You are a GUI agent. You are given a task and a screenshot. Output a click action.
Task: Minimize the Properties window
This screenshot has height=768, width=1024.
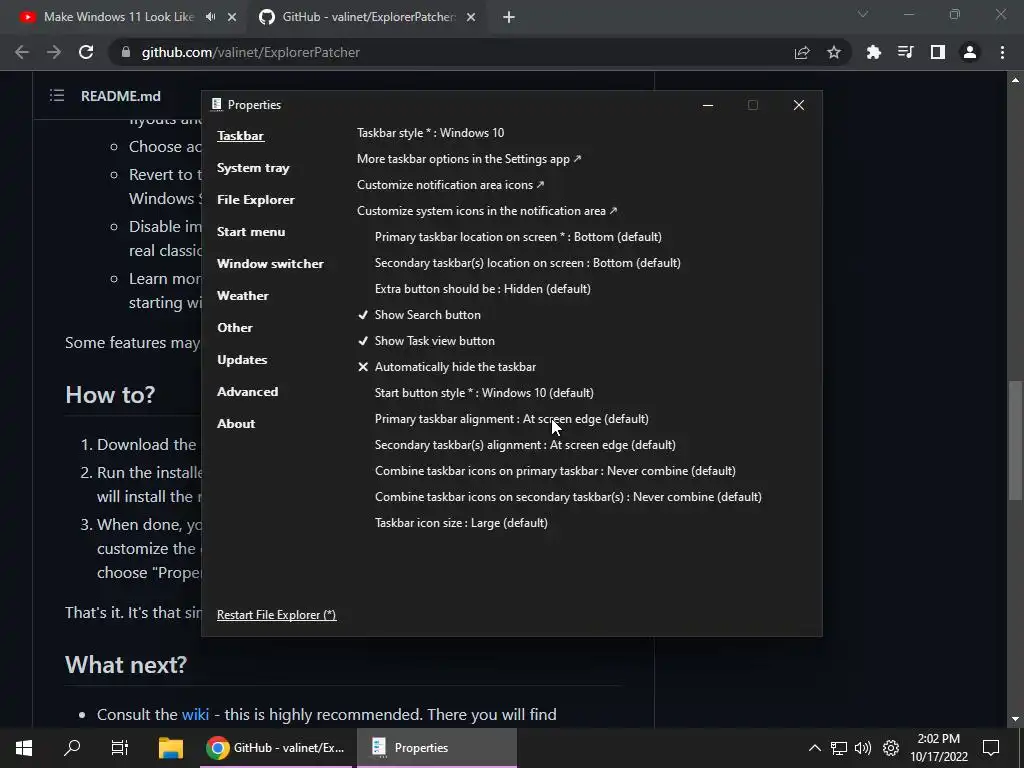(707, 105)
